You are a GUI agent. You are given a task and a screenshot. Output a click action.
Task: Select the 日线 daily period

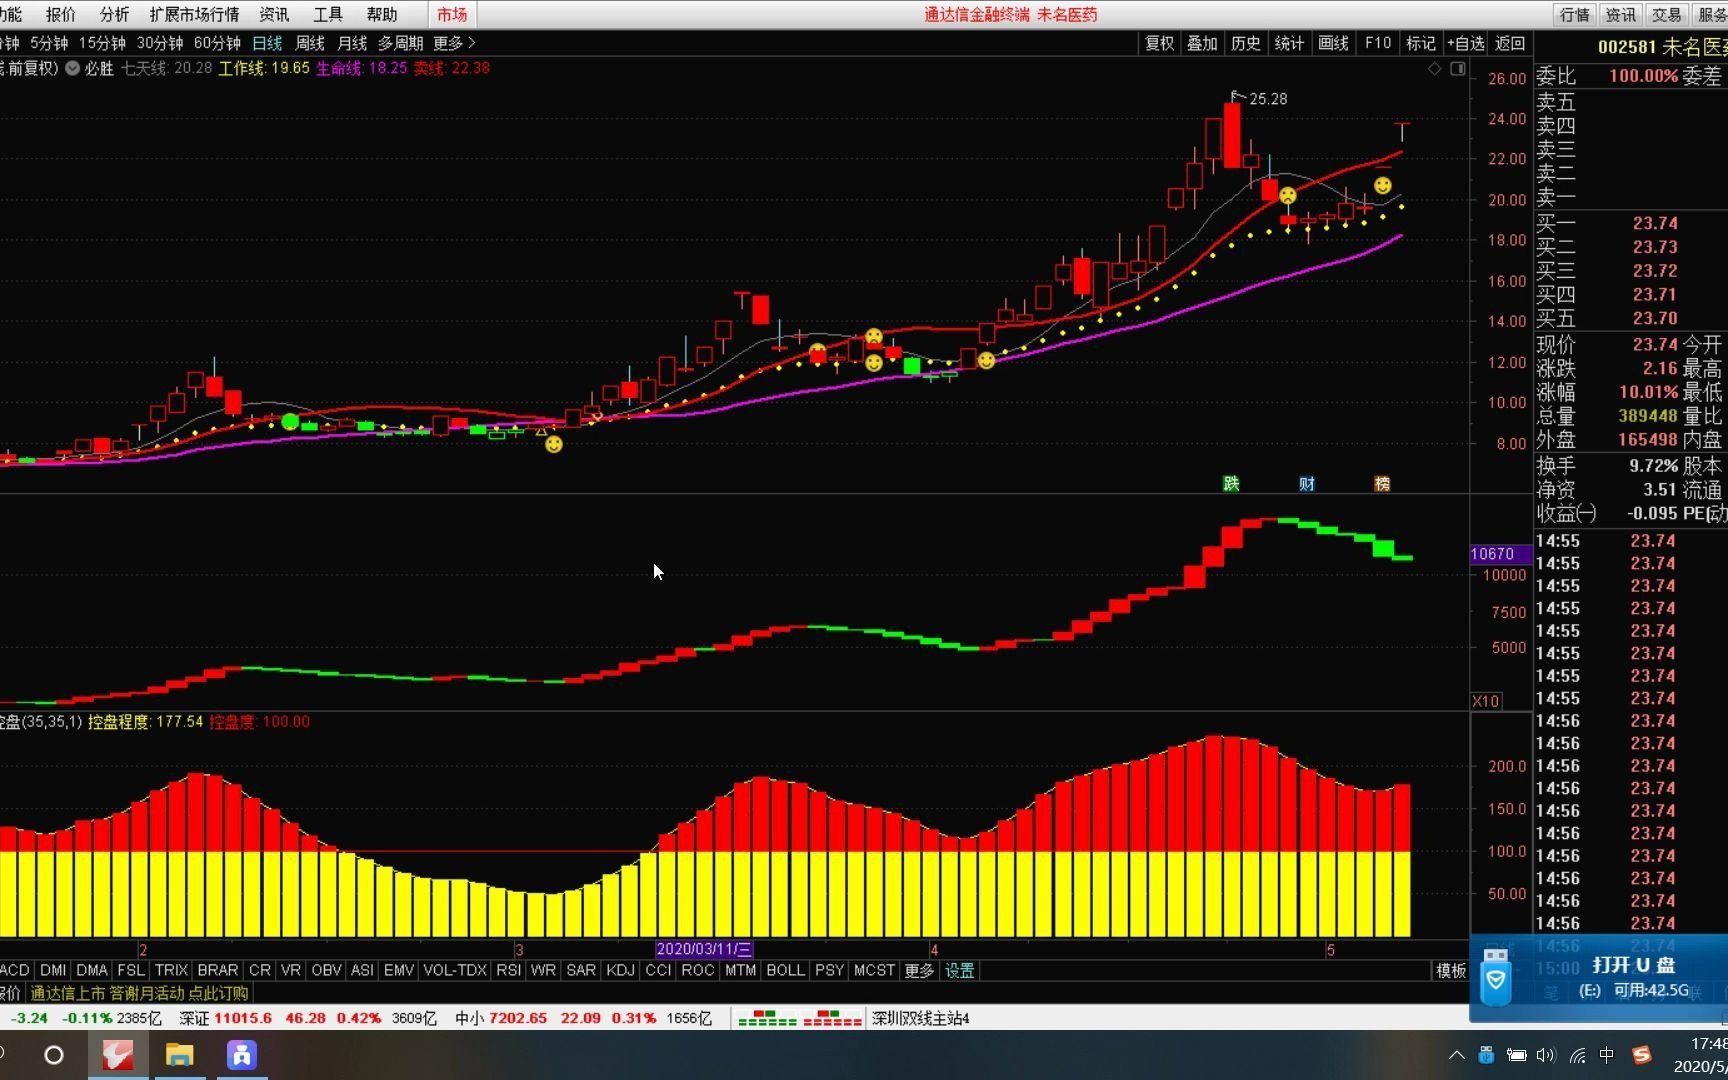267,43
